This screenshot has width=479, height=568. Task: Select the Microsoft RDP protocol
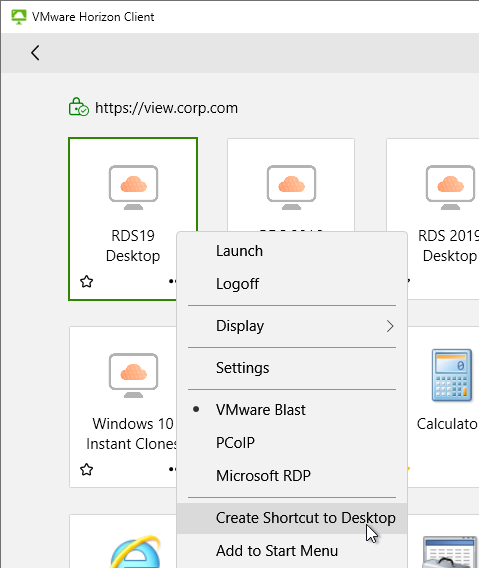click(x=292, y=475)
